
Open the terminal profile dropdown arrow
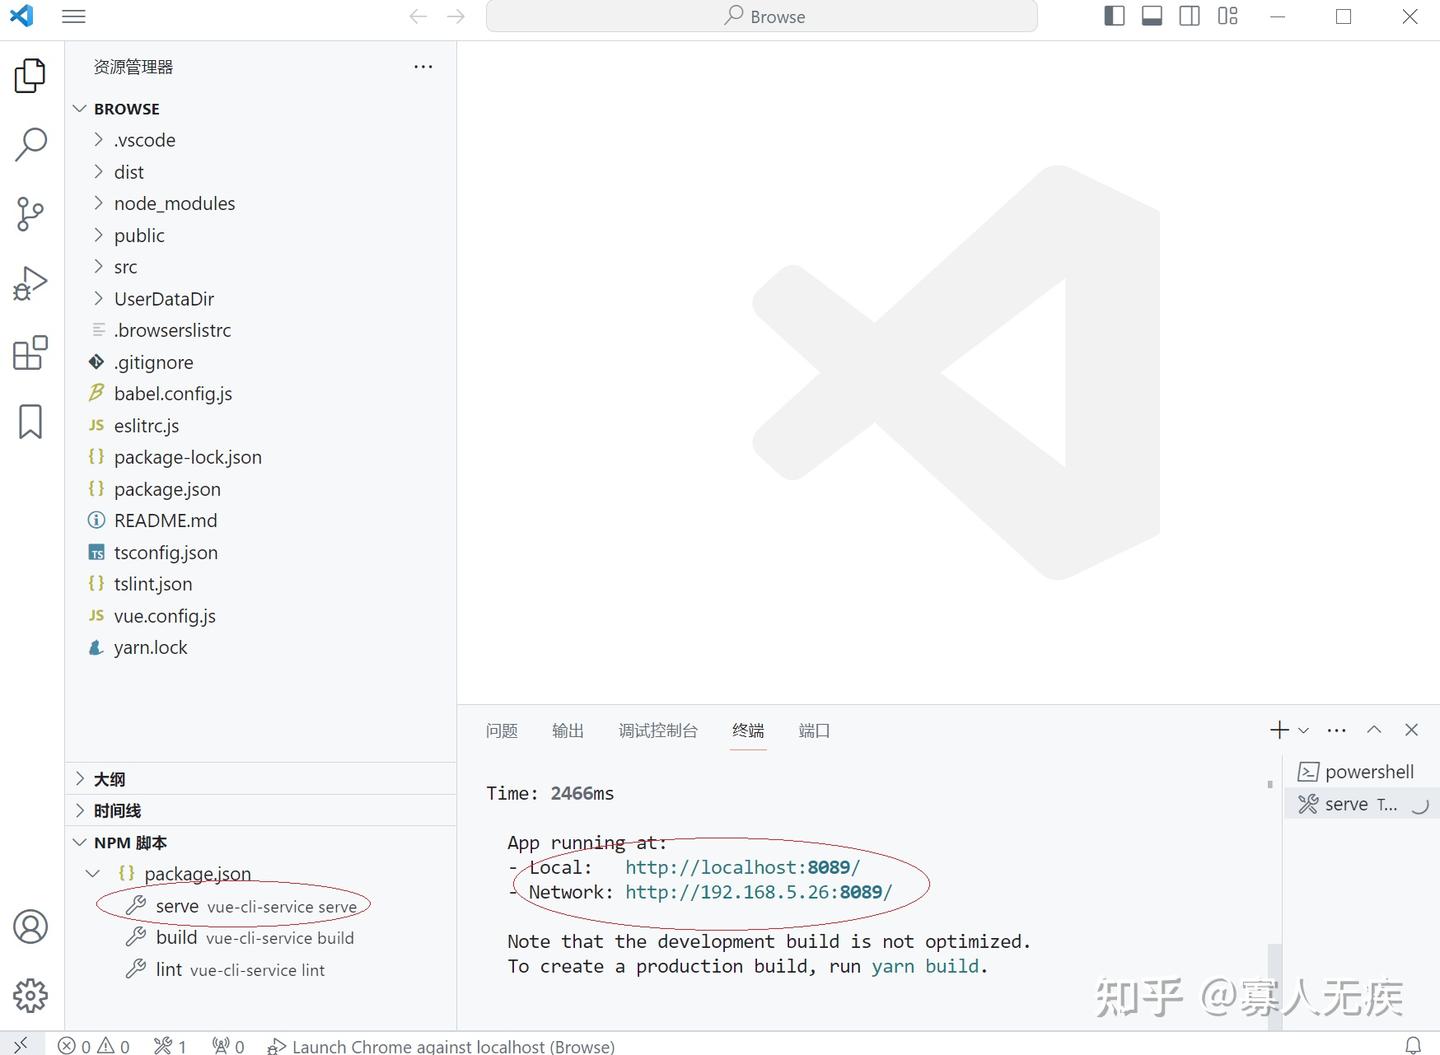1303,730
